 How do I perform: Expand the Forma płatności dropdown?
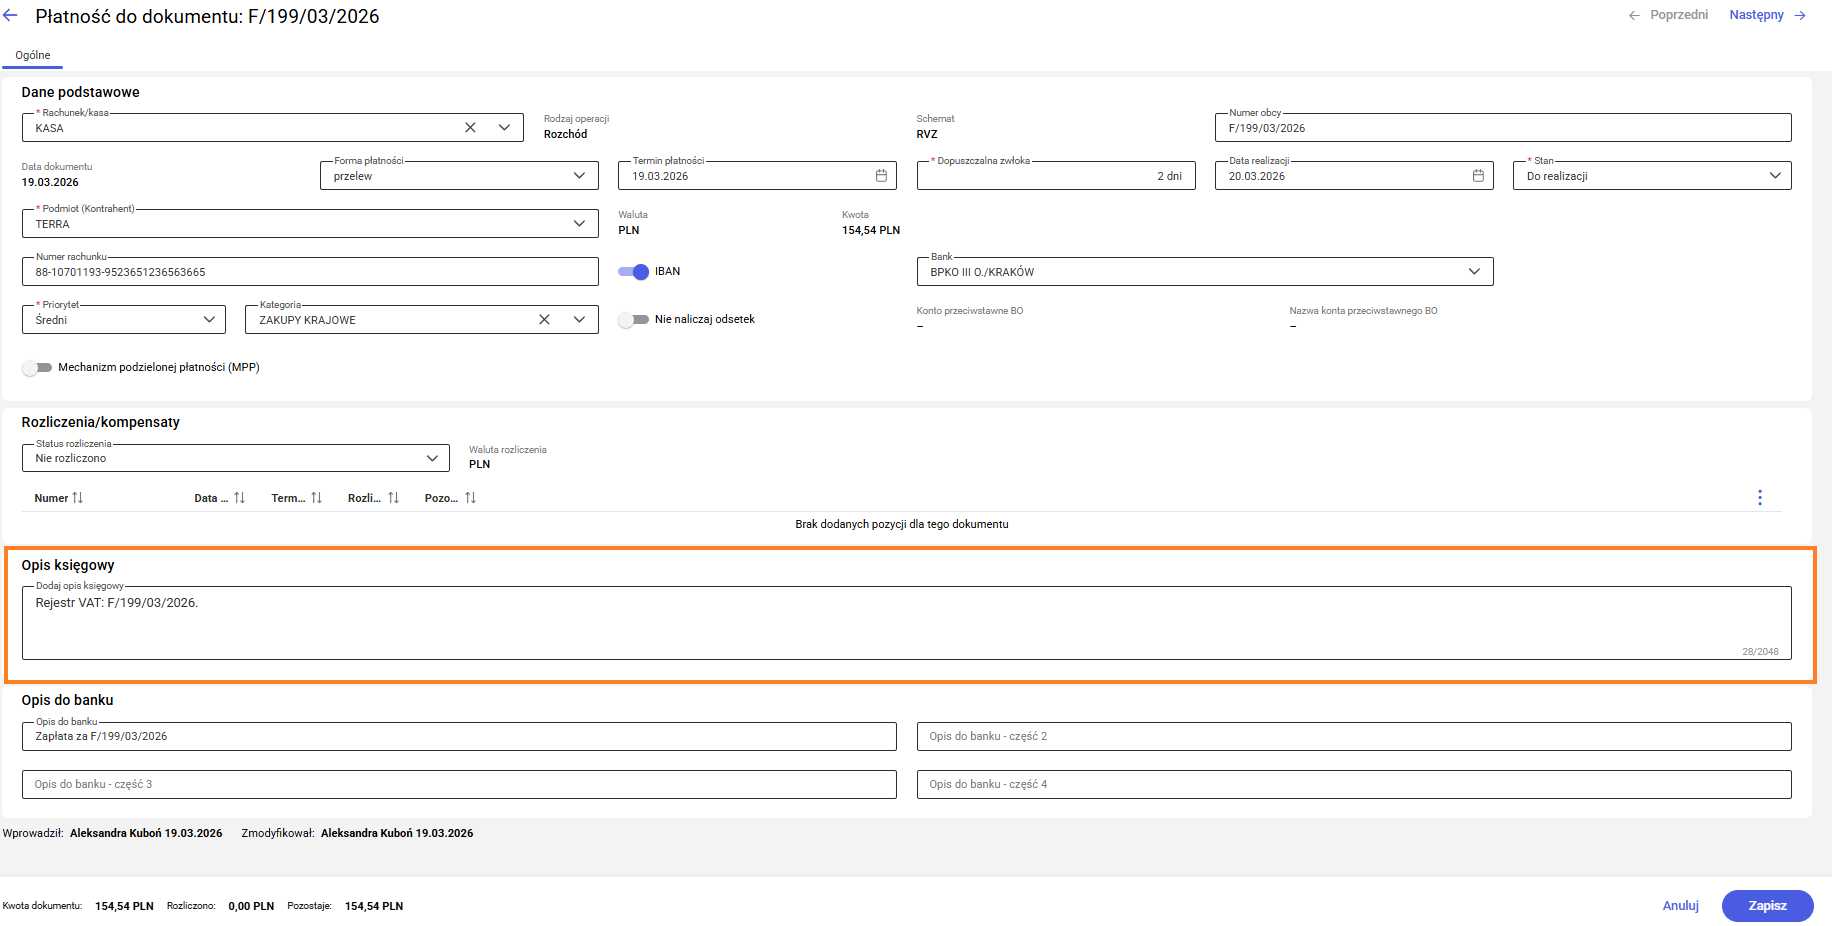tap(579, 176)
